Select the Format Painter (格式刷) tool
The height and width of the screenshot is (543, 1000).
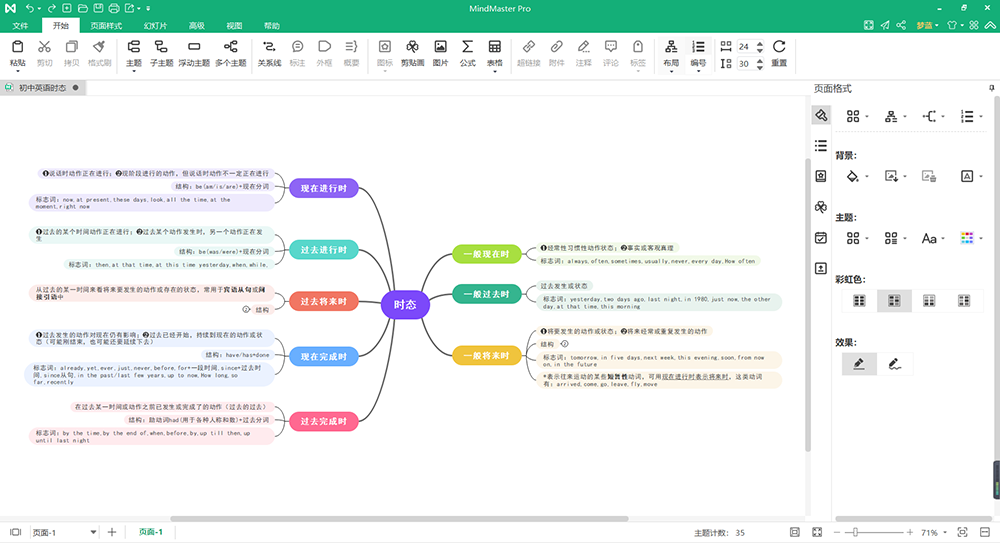[99, 47]
